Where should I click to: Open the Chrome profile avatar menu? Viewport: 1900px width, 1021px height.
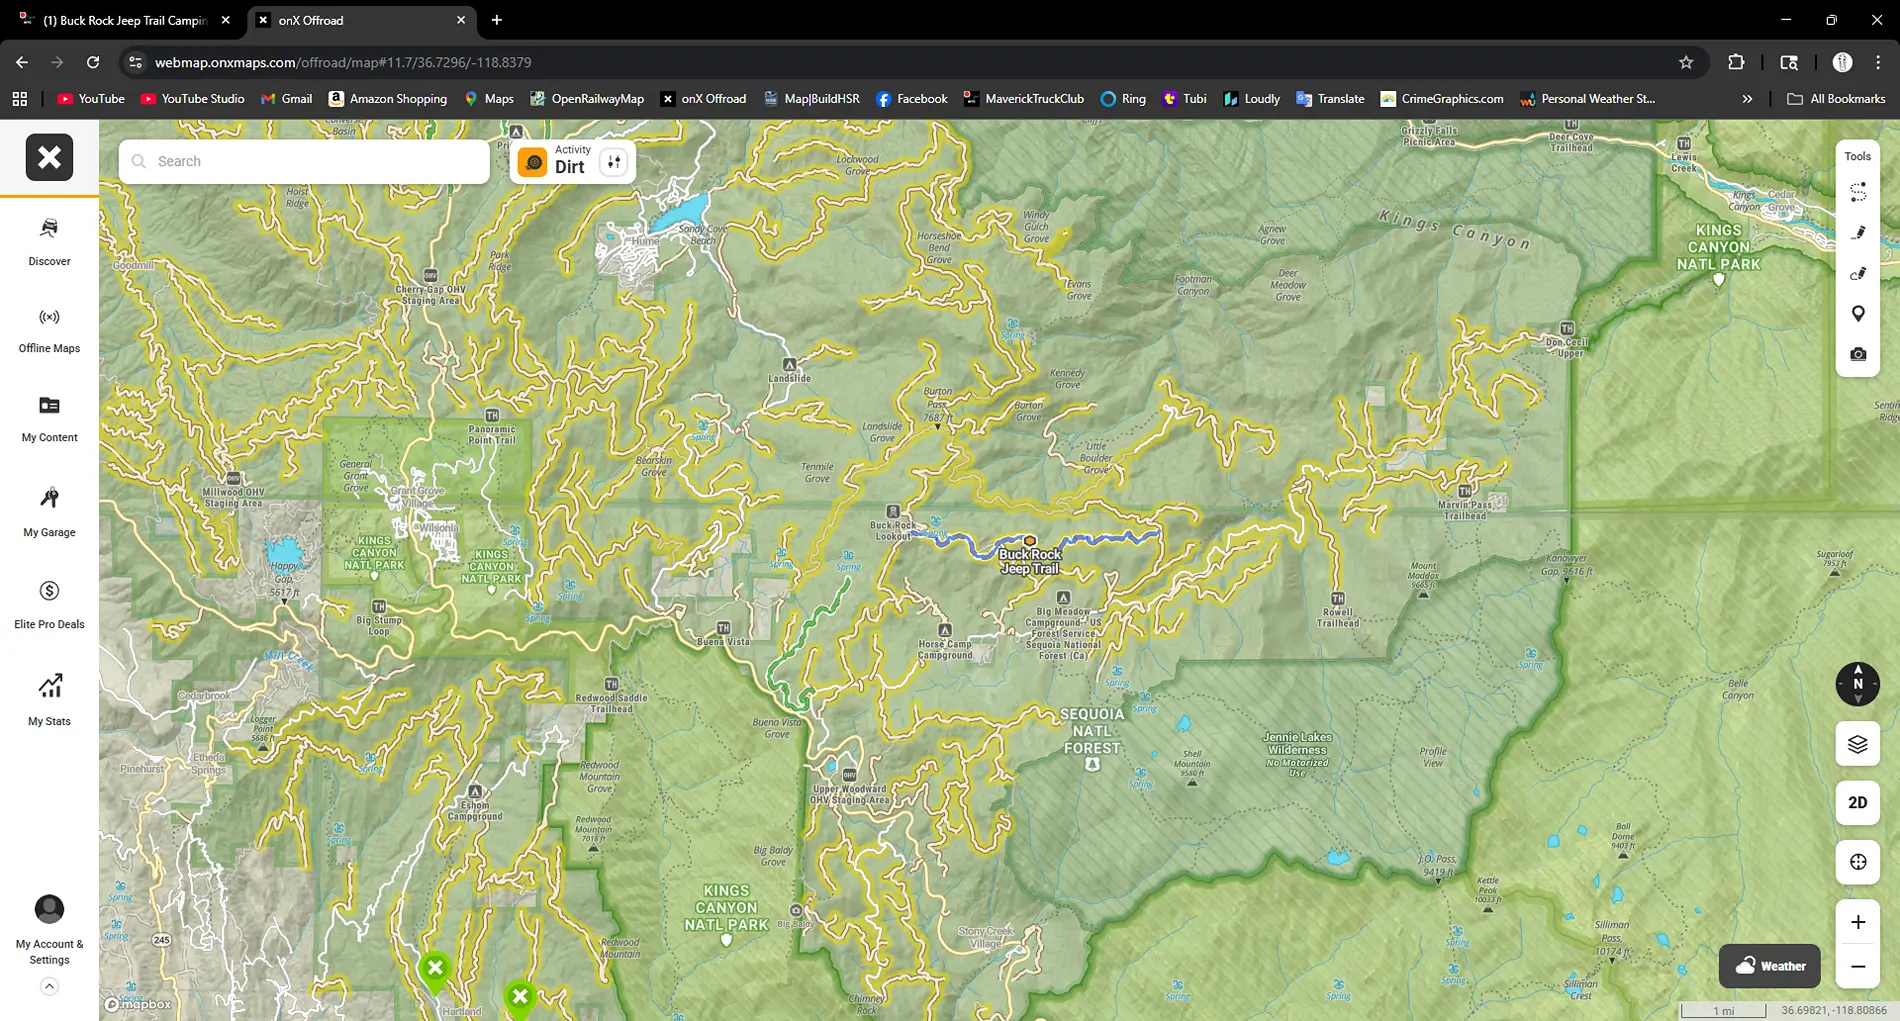[x=1843, y=62]
